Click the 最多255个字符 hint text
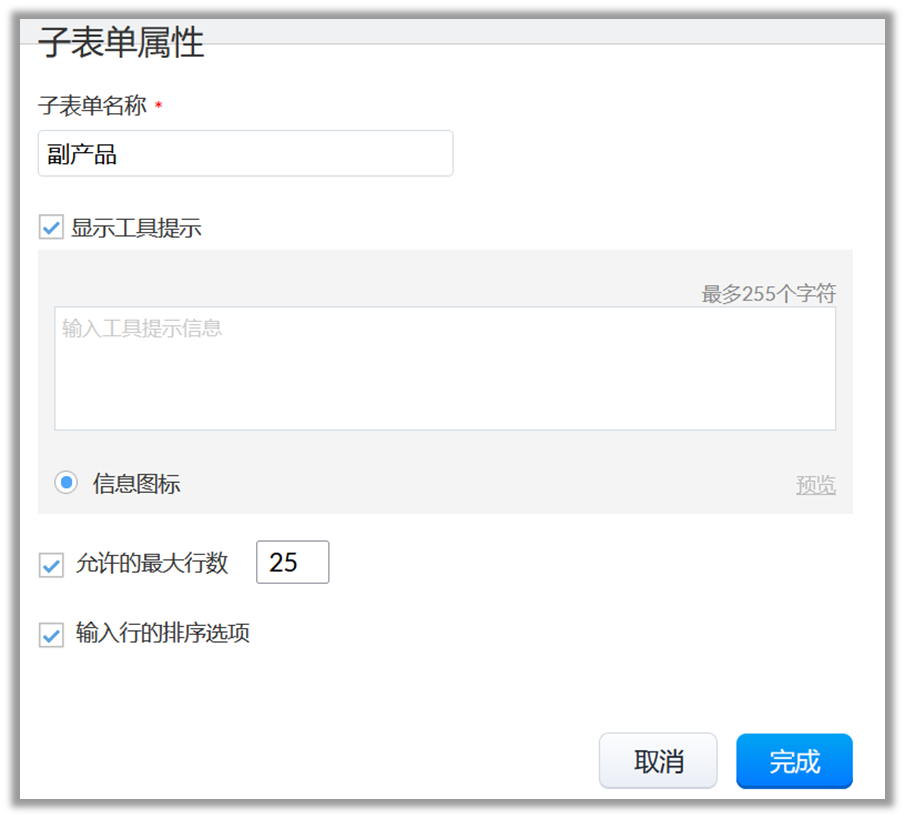 768,294
